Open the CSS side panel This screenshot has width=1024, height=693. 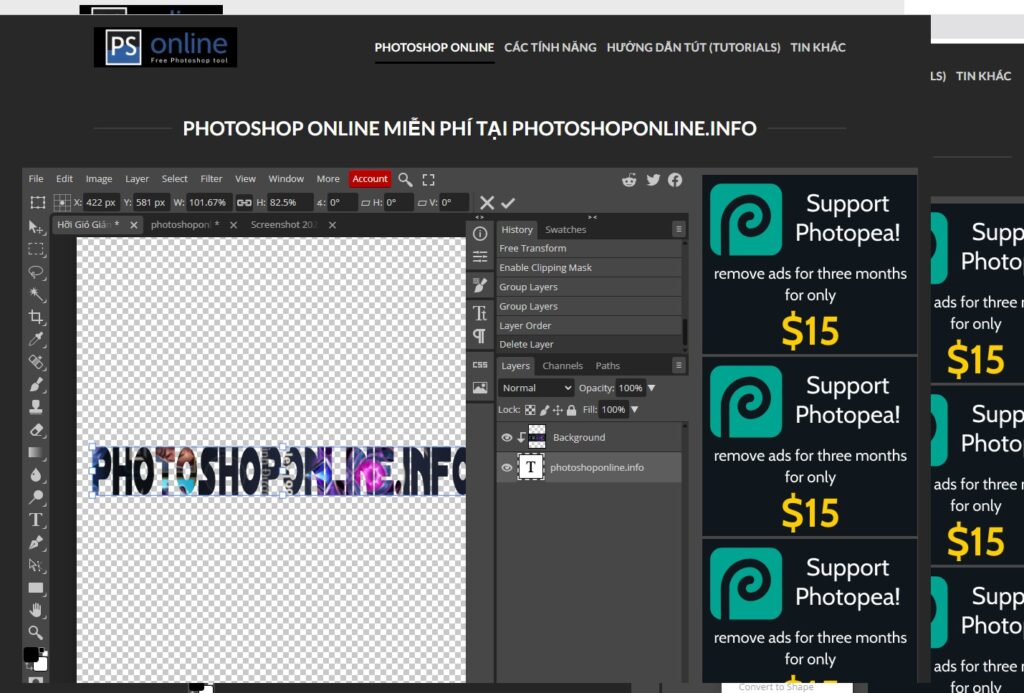[x=480, y=364]
